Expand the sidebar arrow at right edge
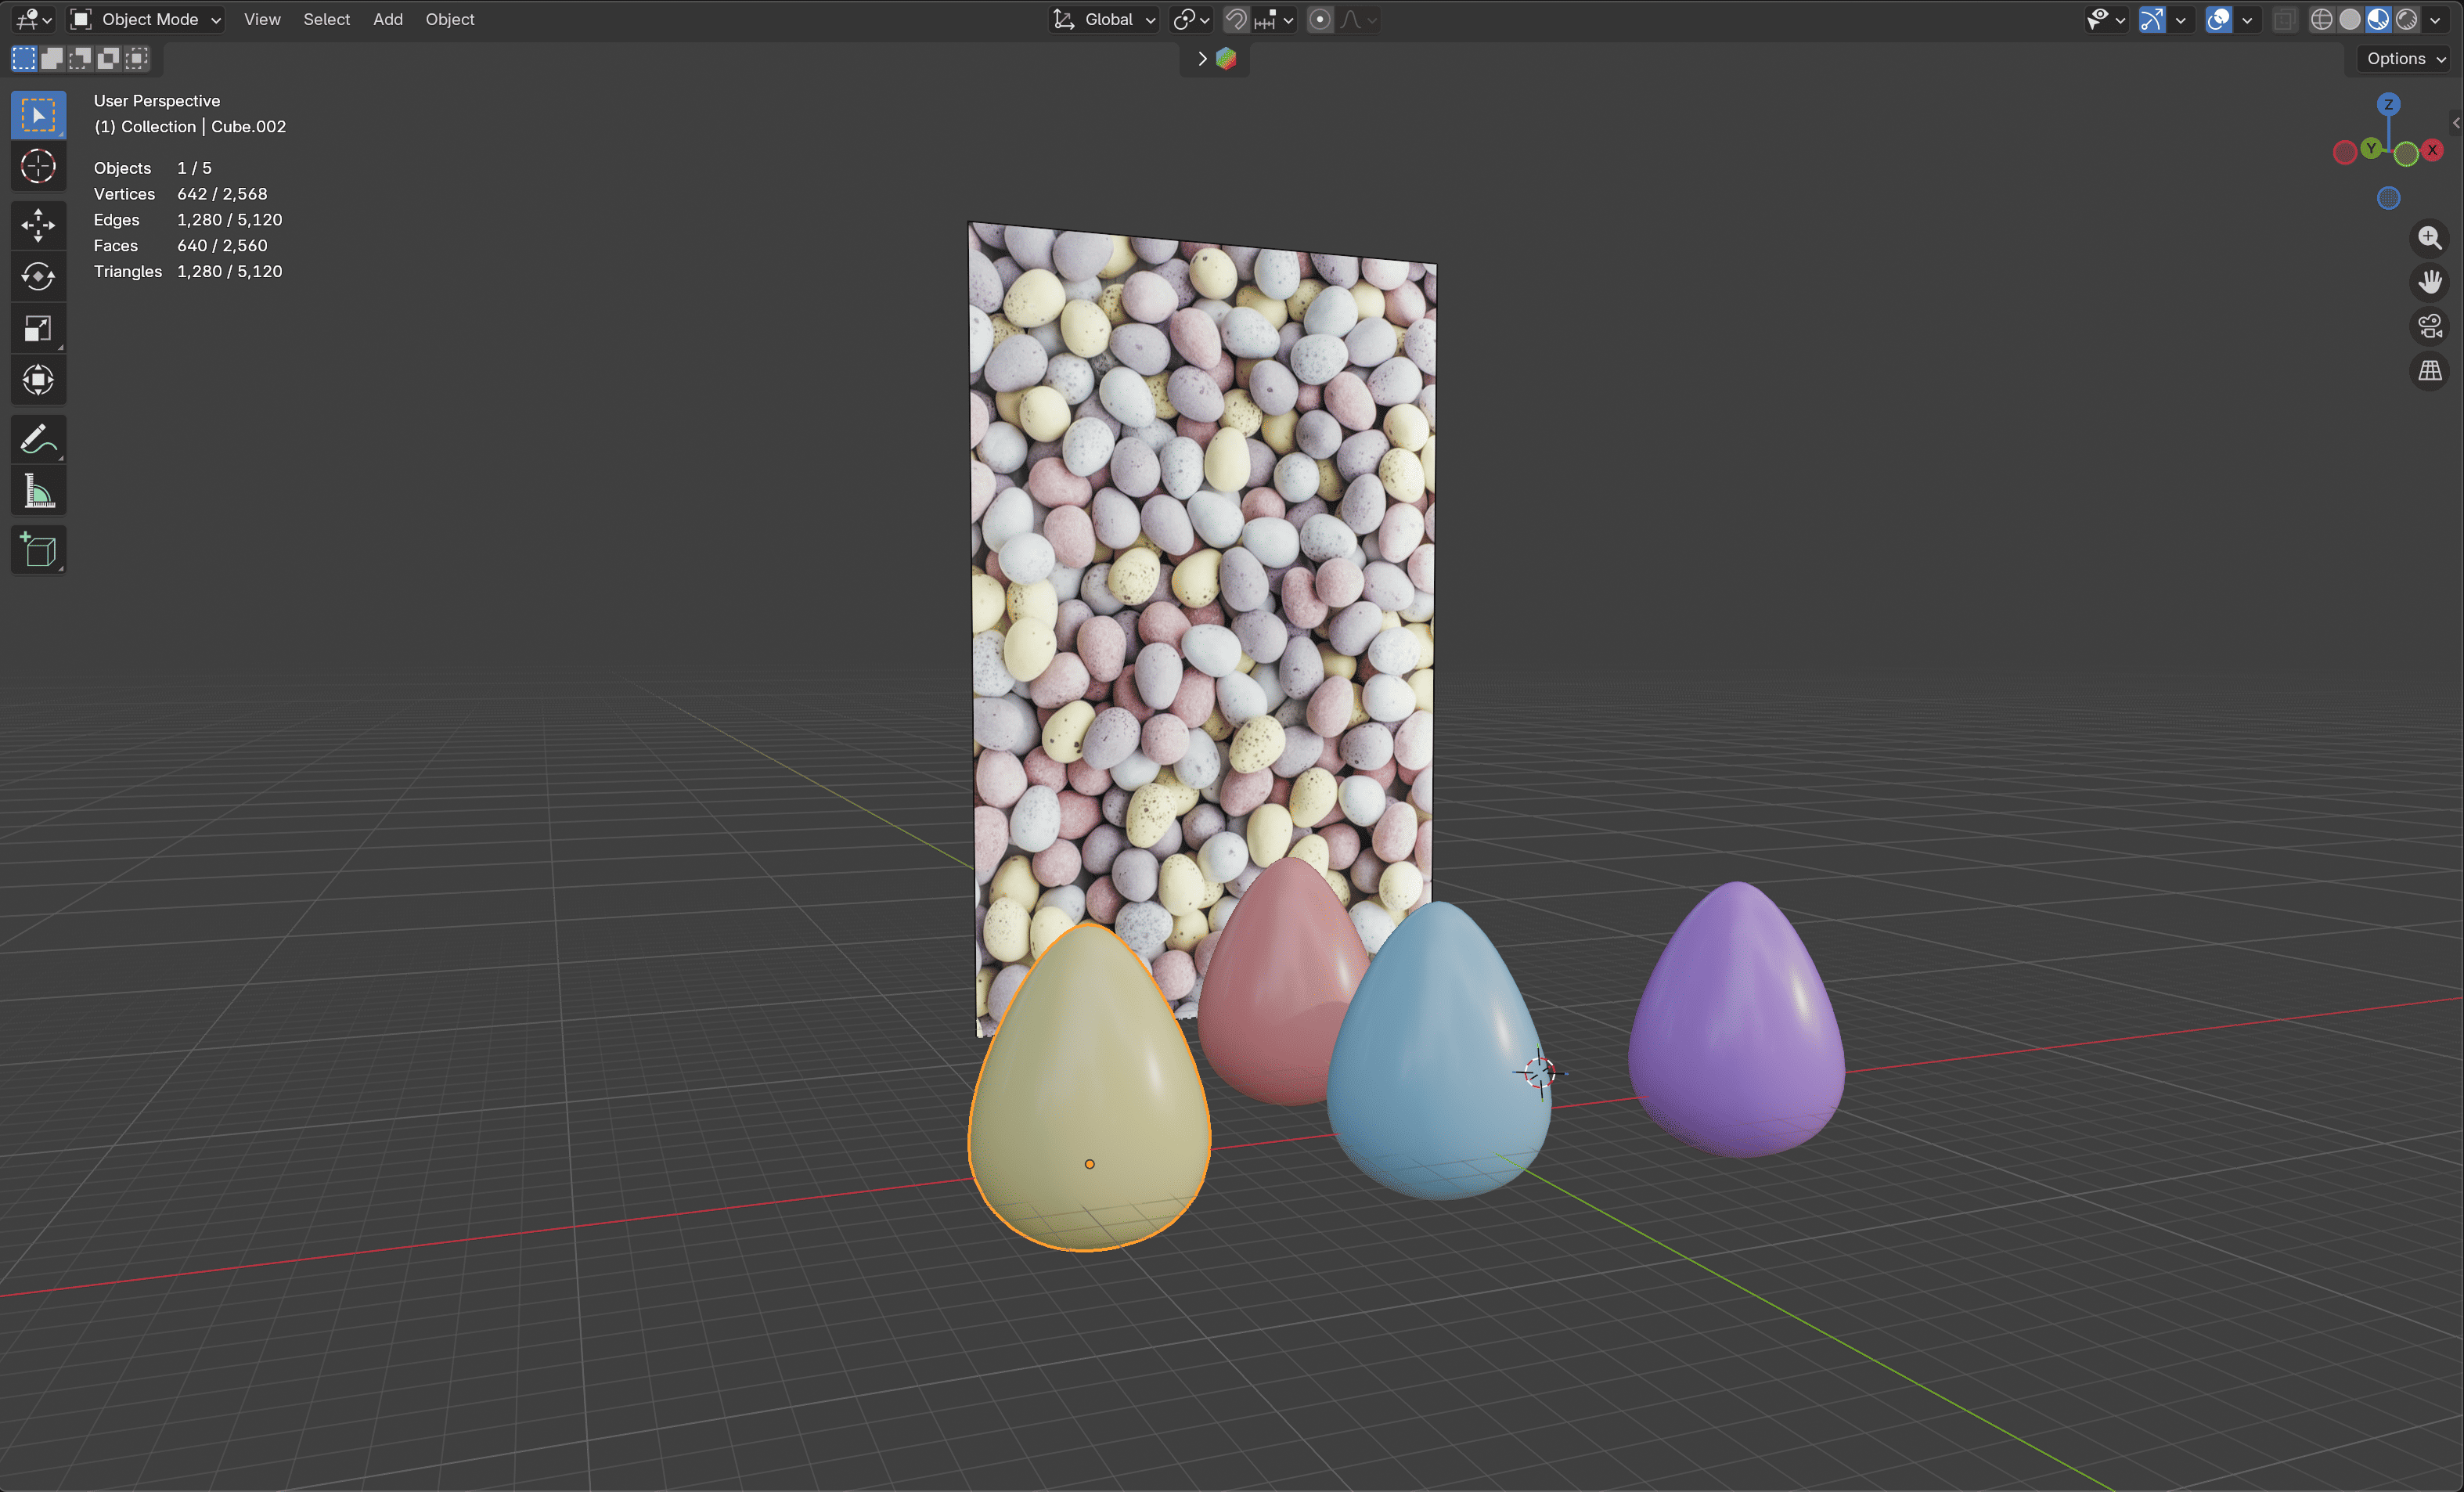The width and height of the screenshot is (2464, 1492). (2456, 123)
